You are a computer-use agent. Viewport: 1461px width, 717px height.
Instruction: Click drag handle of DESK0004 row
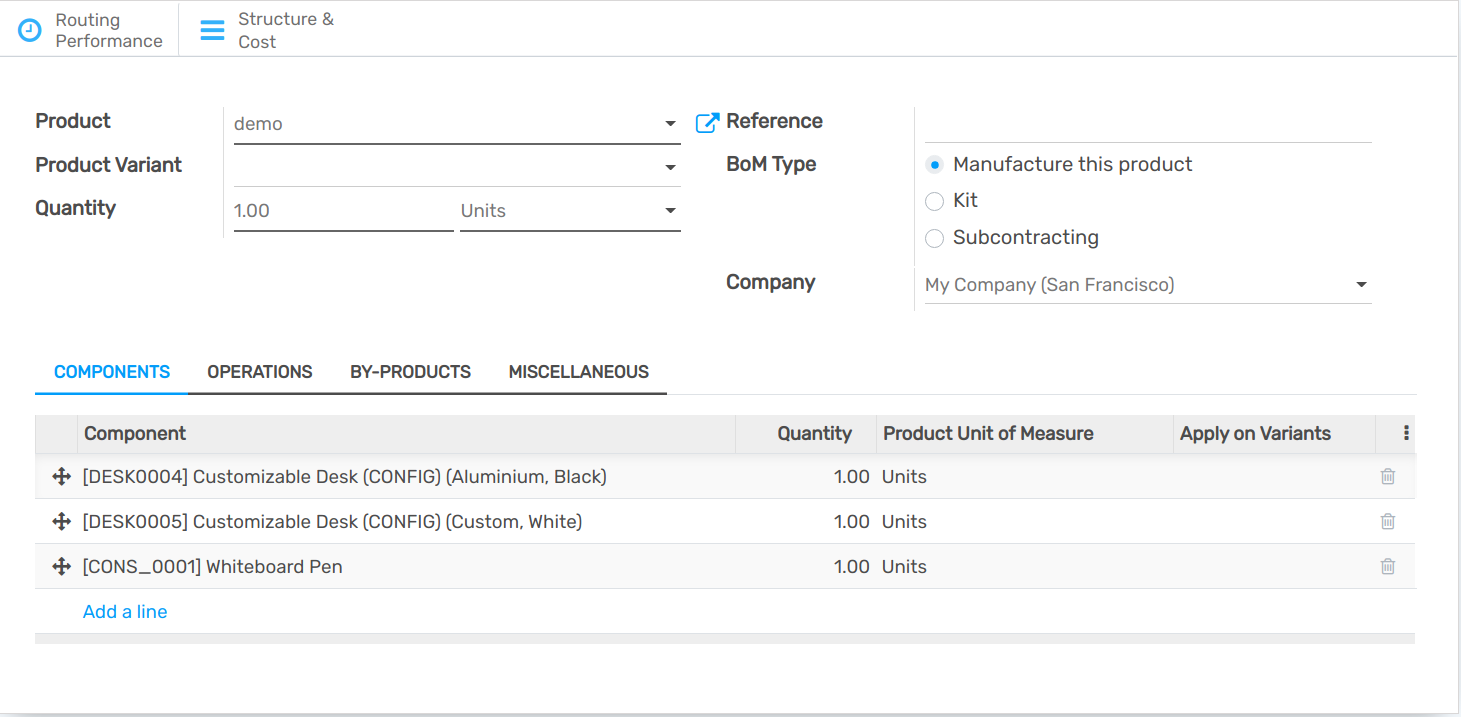61,477
